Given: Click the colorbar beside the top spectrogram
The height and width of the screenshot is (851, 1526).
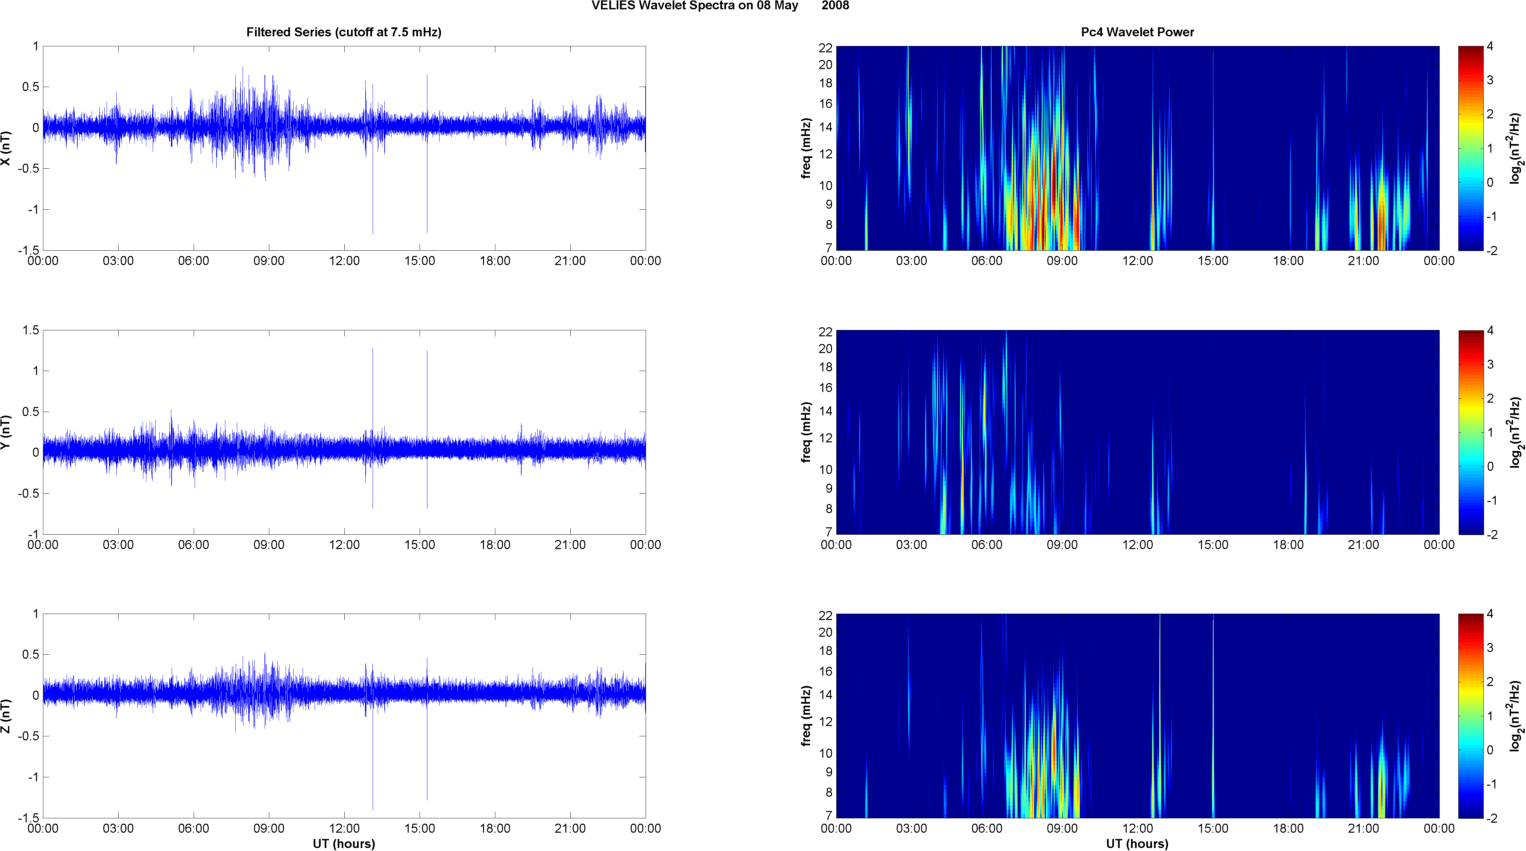Looking at the screenshot, I should point(1470,148).
